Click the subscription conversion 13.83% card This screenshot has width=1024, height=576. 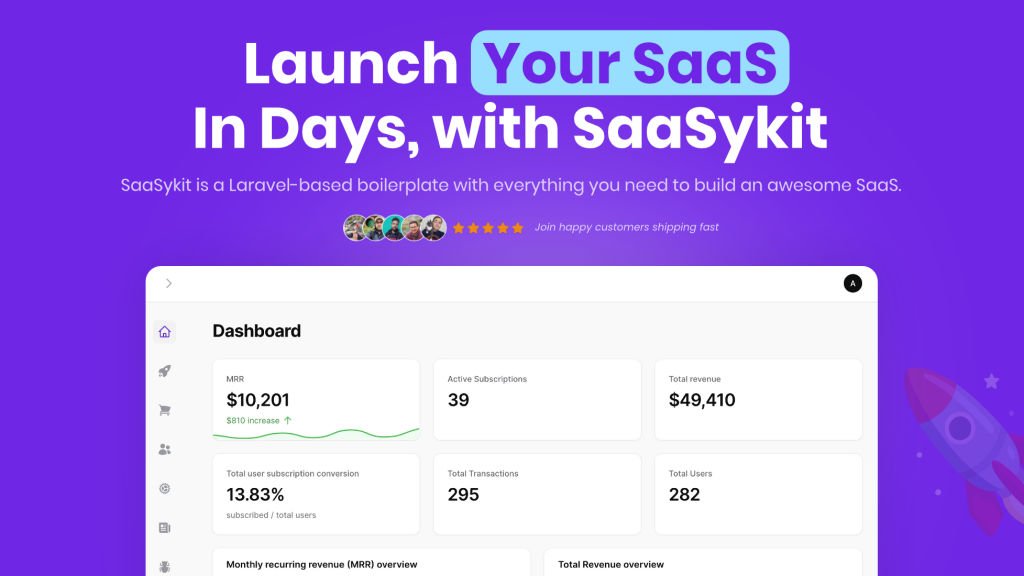(x=316, y=493)
